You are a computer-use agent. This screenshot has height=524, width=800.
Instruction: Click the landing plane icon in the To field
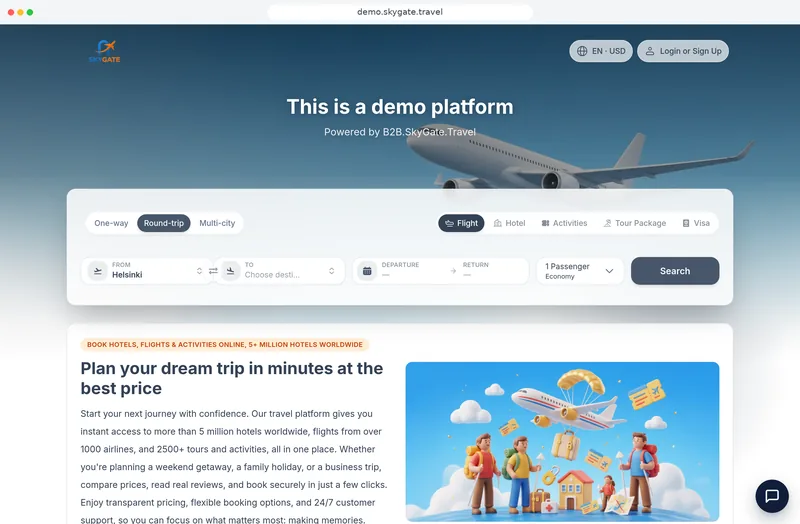tap(230, 271)
